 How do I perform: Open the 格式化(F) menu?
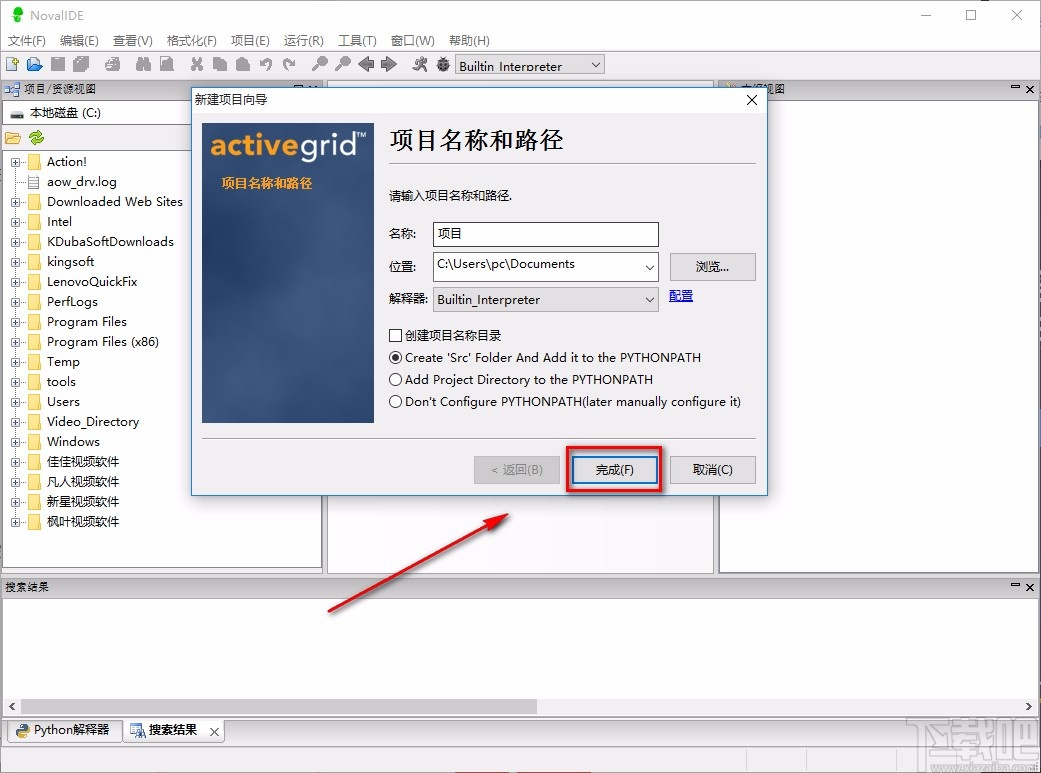point(191,41)
